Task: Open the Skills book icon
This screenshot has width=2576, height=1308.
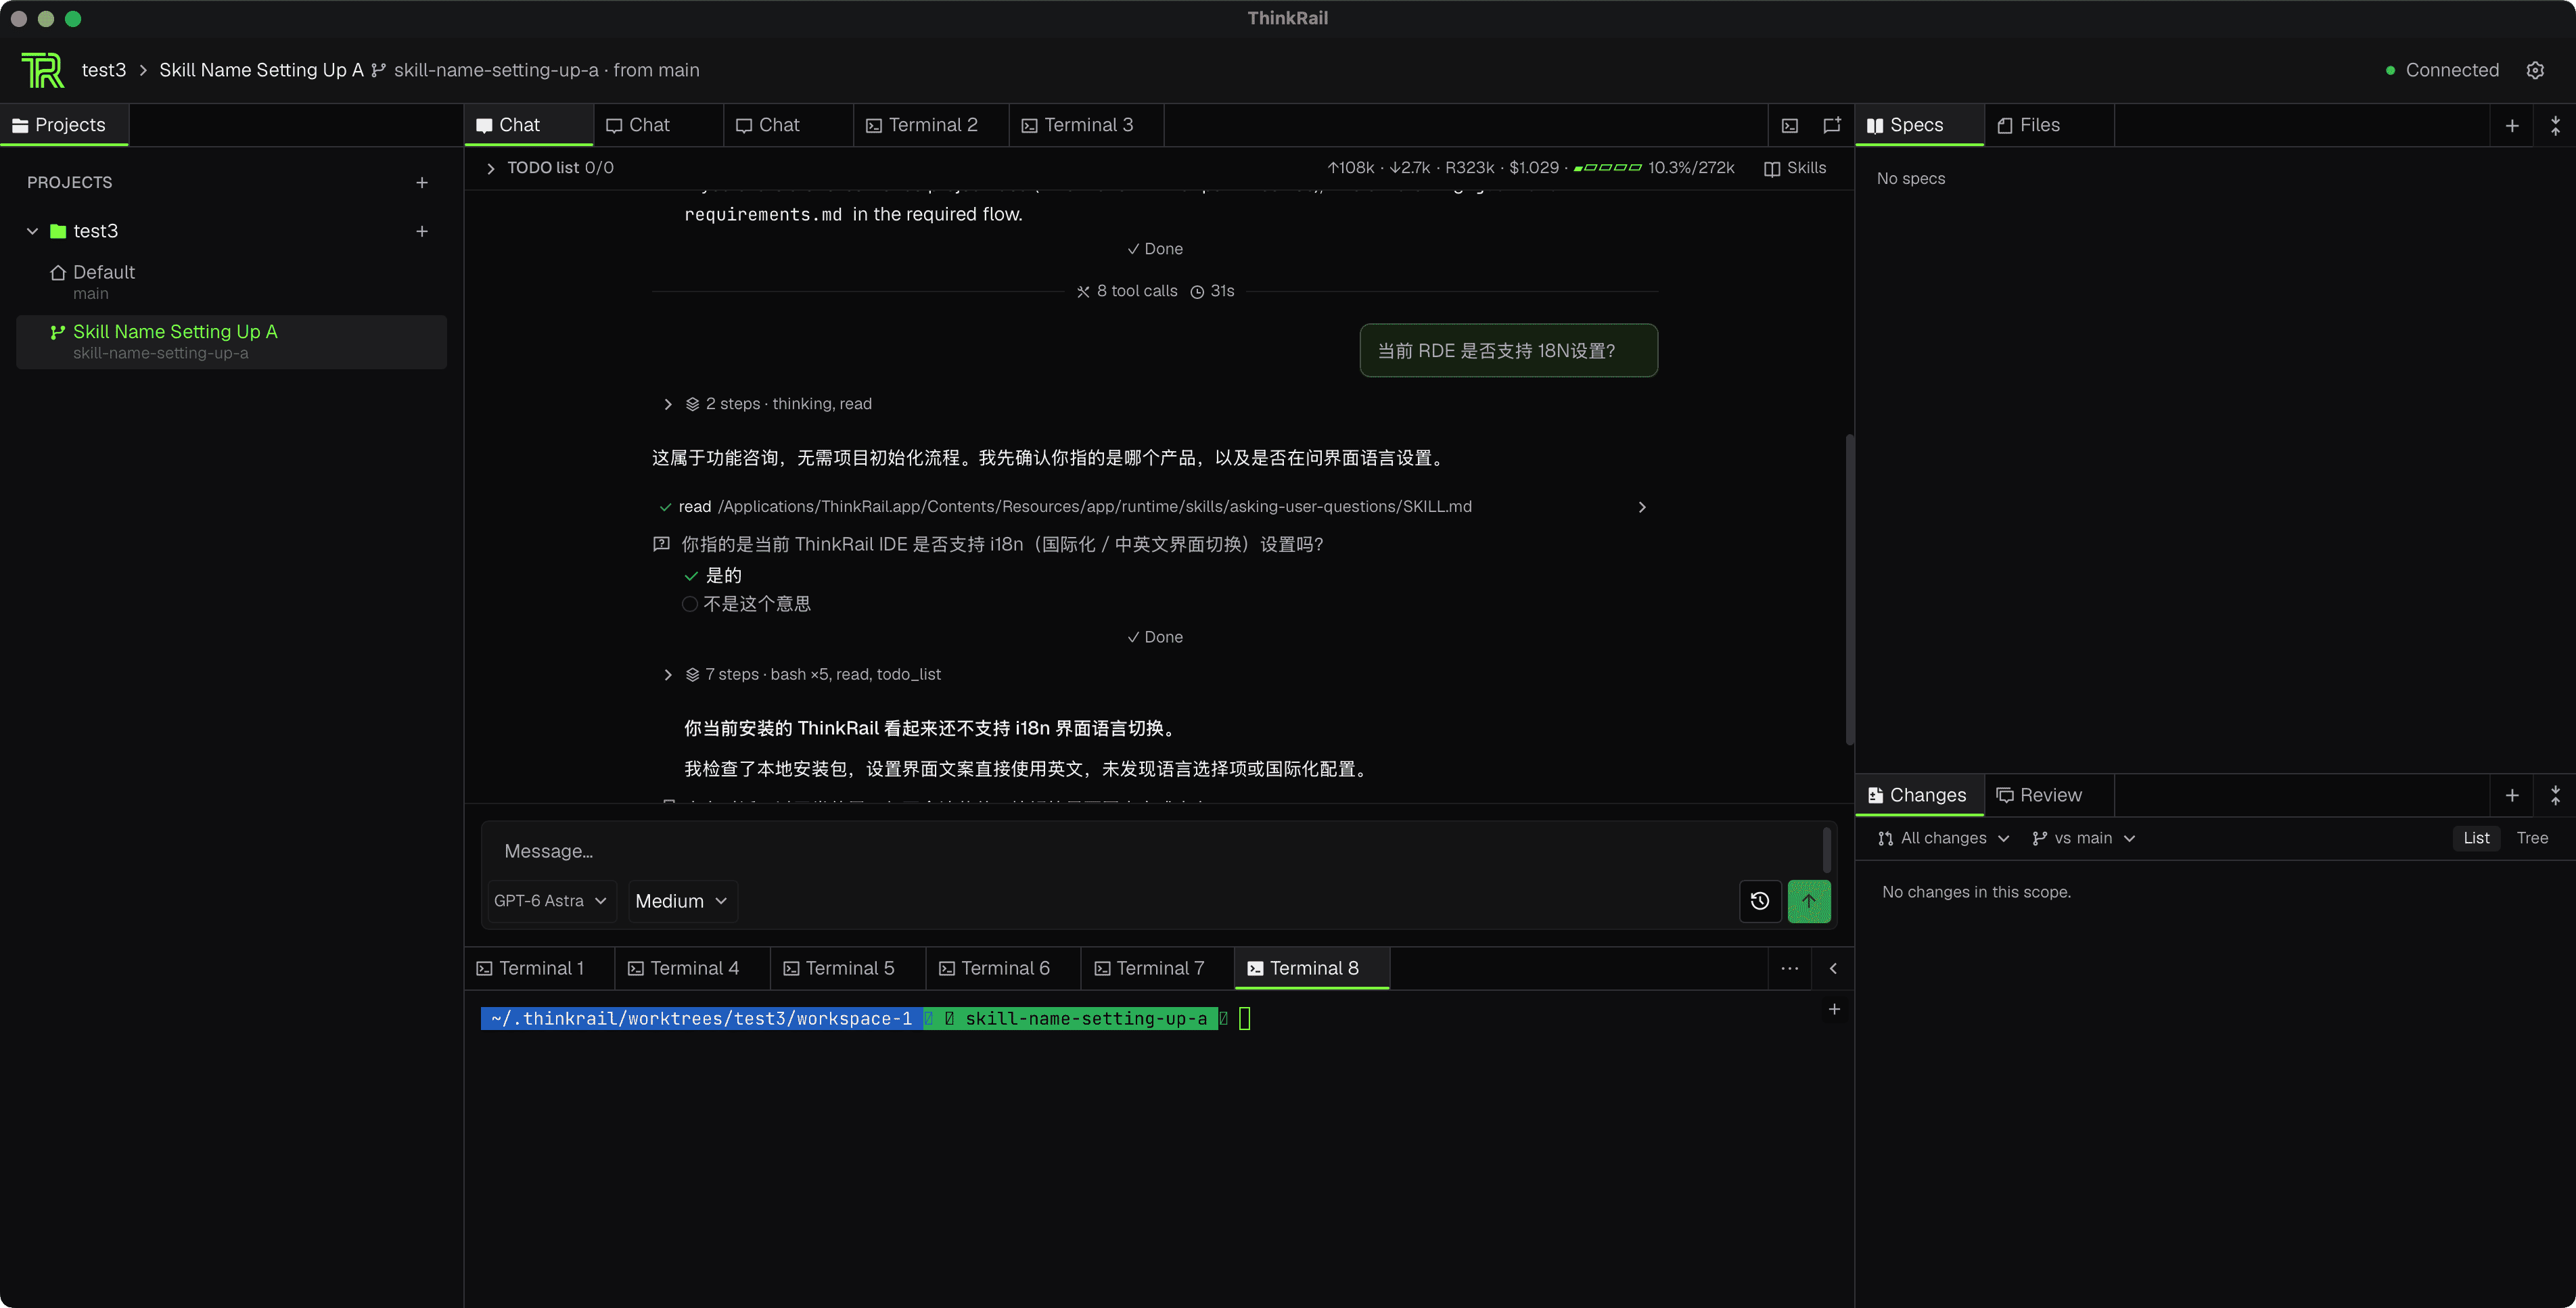Action: point(1772,168)
